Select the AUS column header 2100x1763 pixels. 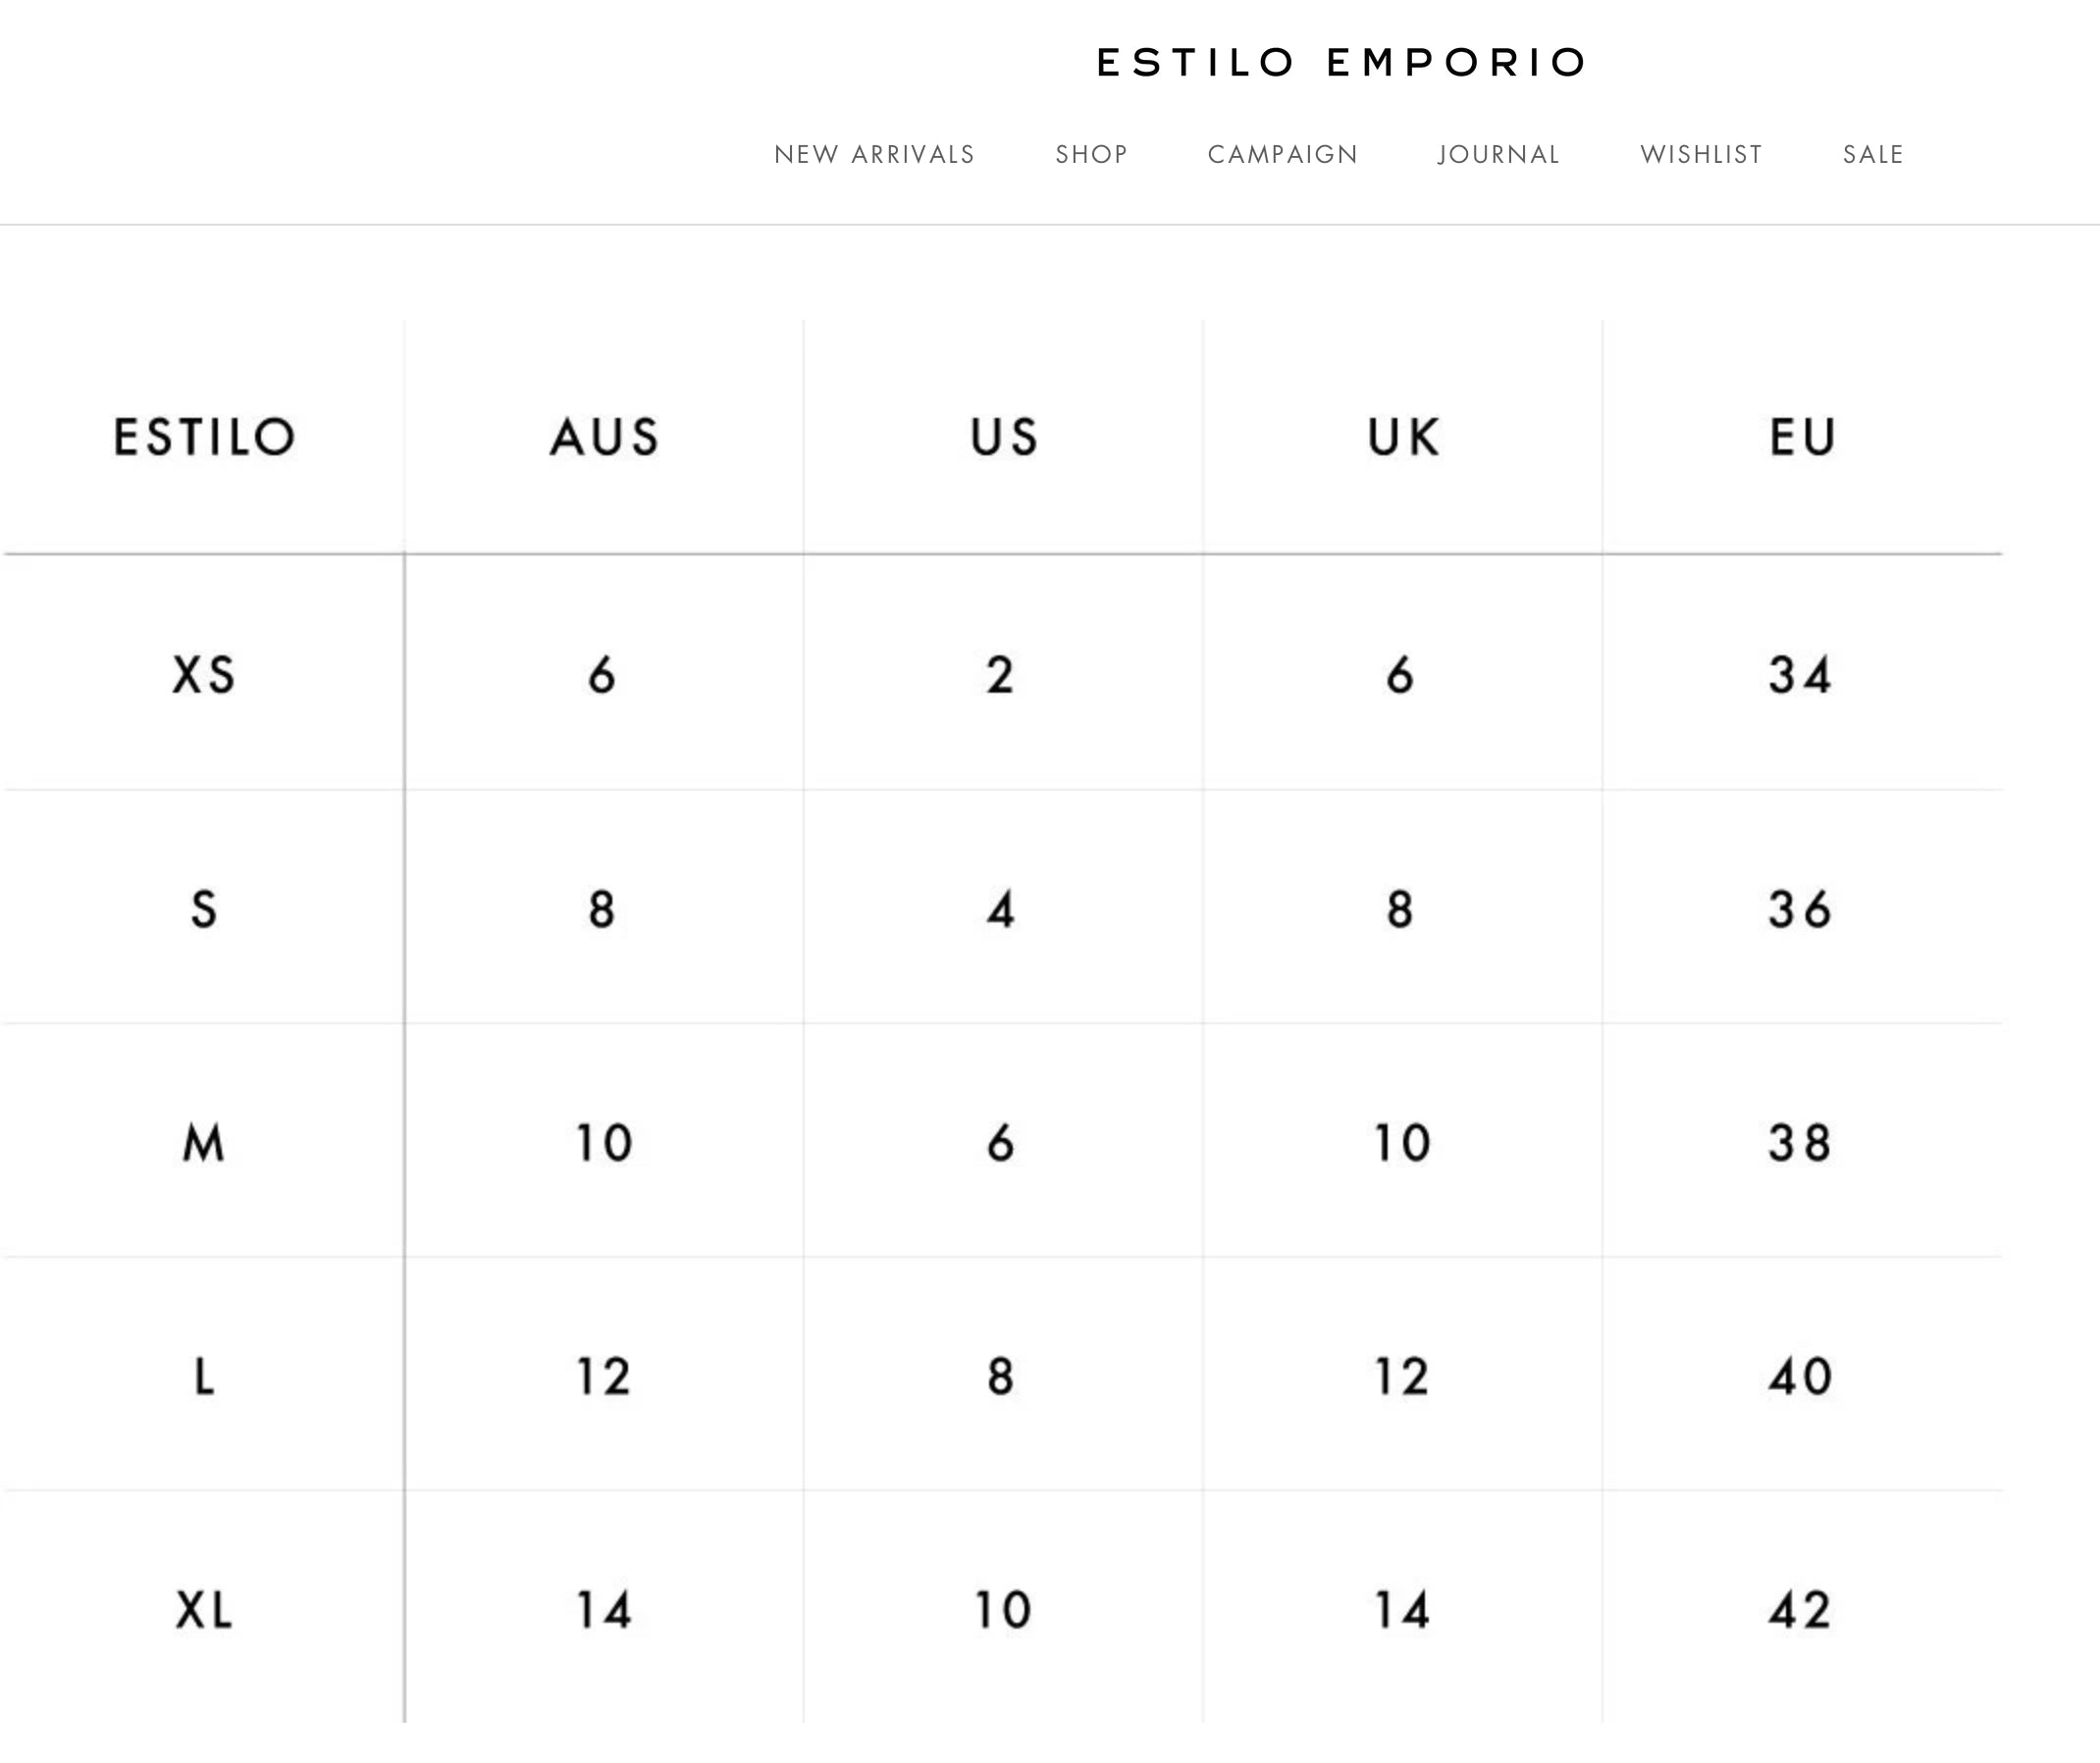[x=604, y=437]
